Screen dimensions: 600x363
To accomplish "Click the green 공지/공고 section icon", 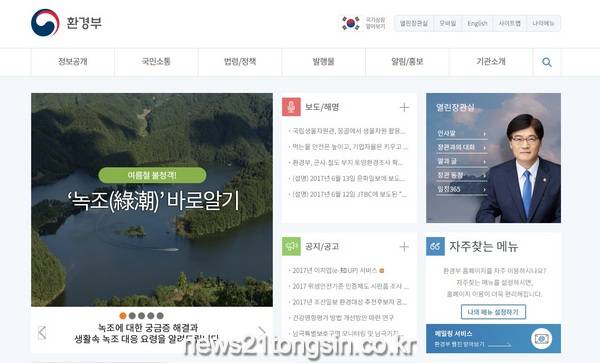I will (291, 246).
